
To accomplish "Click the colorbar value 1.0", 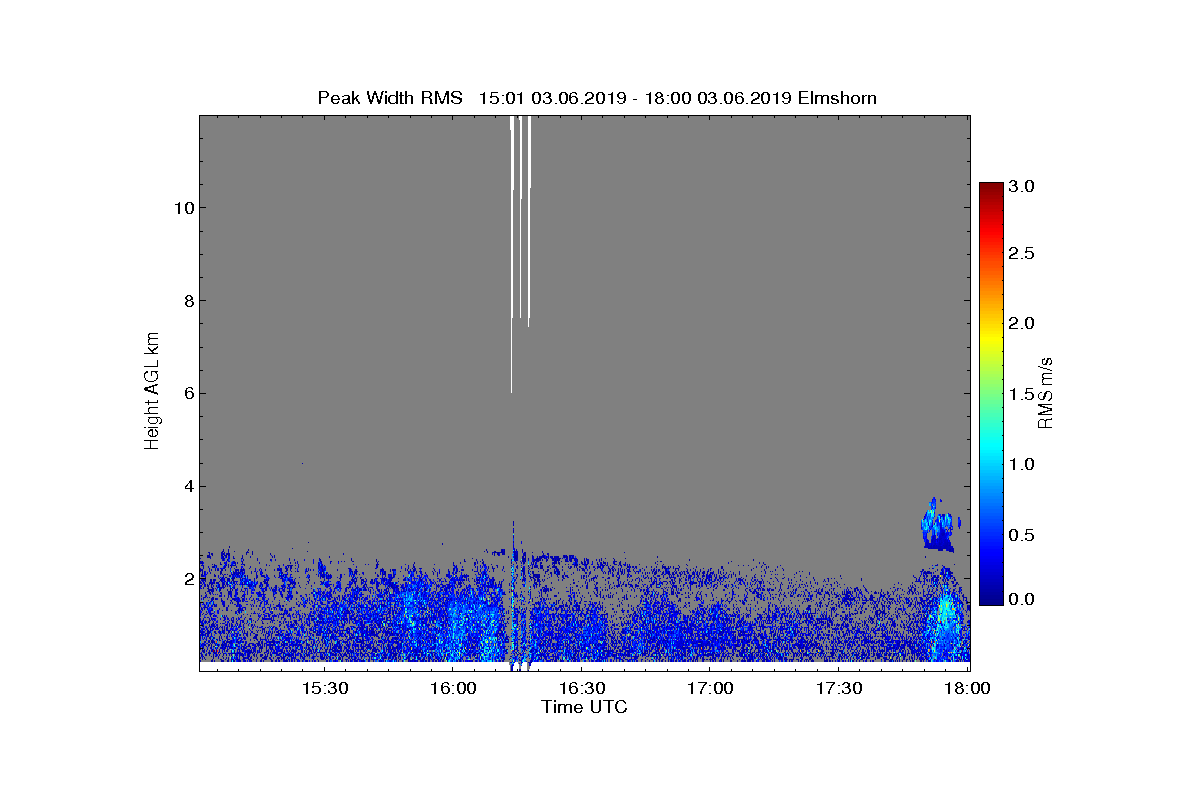I will [x=1021, y=464].
